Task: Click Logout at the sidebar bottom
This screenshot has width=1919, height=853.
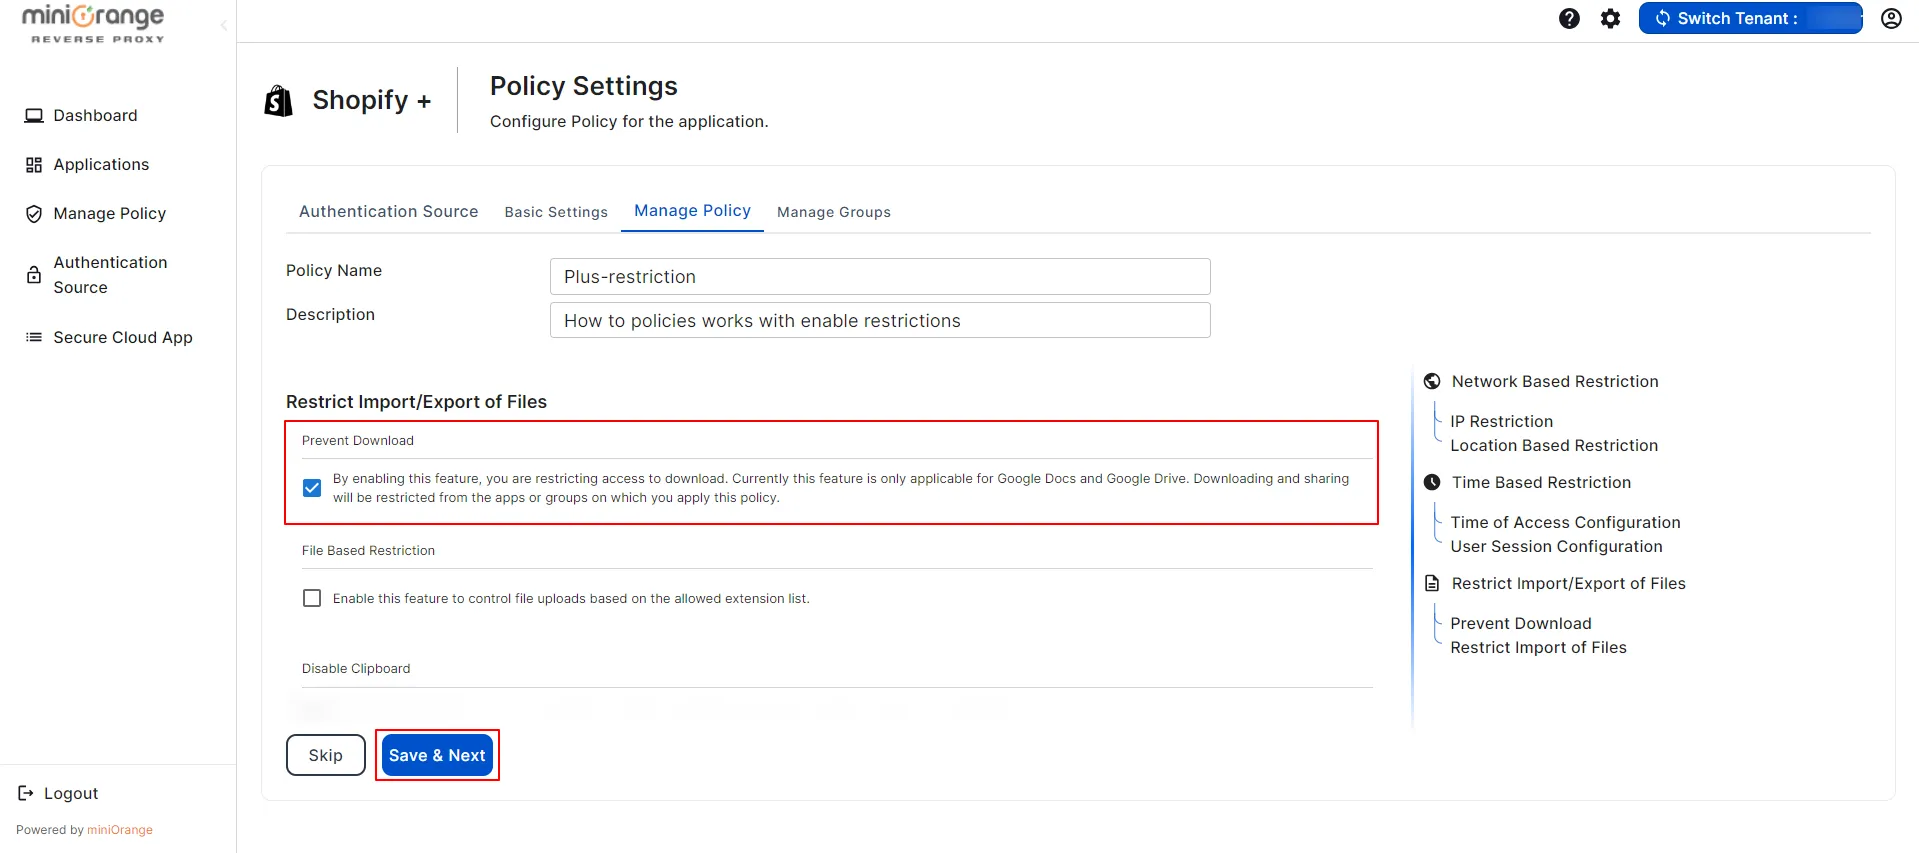Action: pyautogui.click(x=71, y=793)
